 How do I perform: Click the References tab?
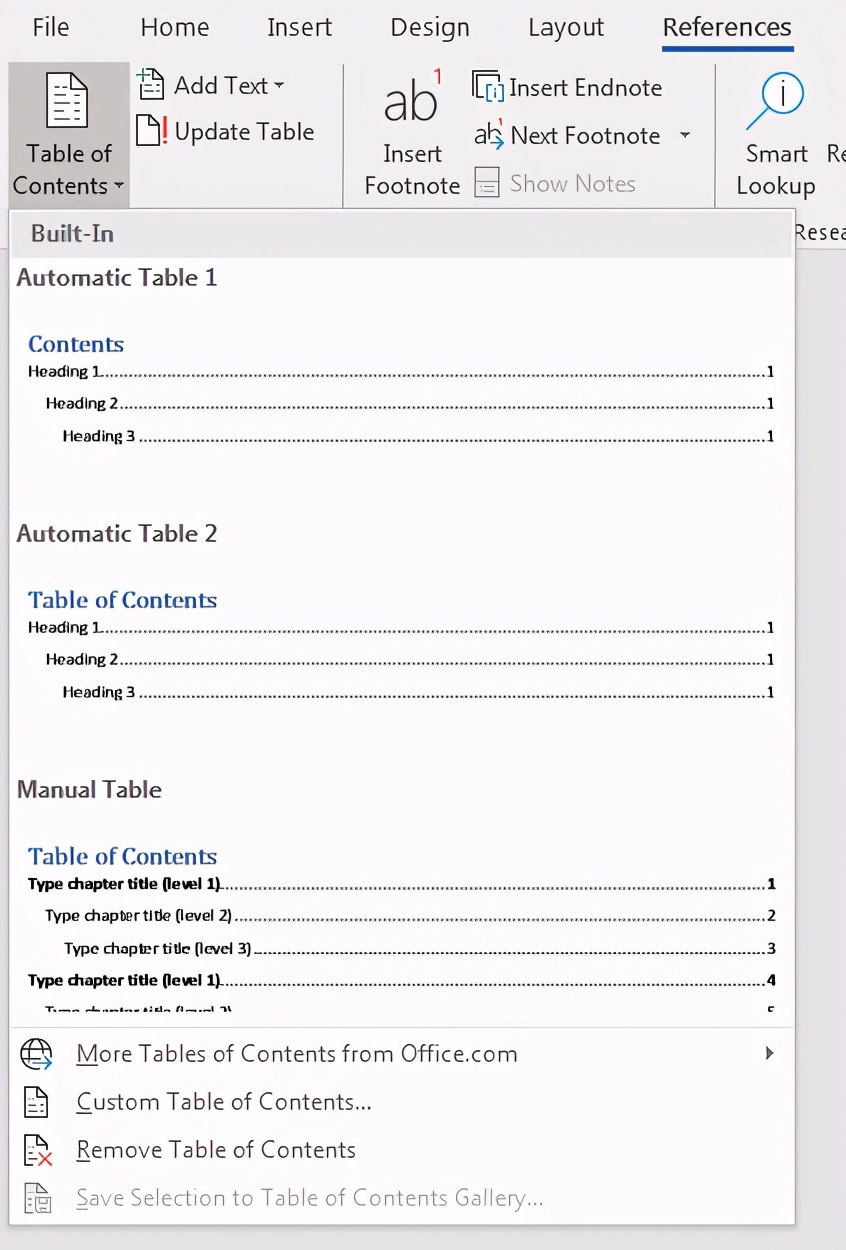(727, 27)
